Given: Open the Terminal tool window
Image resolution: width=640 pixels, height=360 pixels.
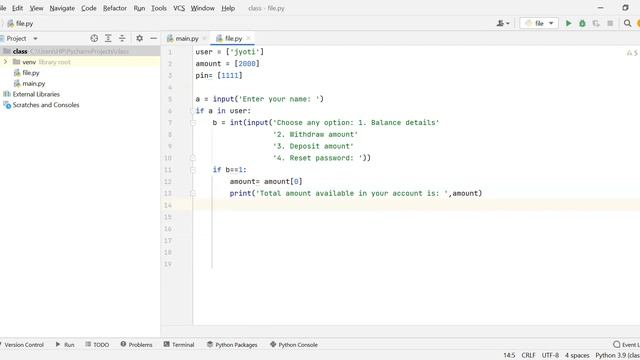Looking at the screenshot, I should [x=179, y=344].
